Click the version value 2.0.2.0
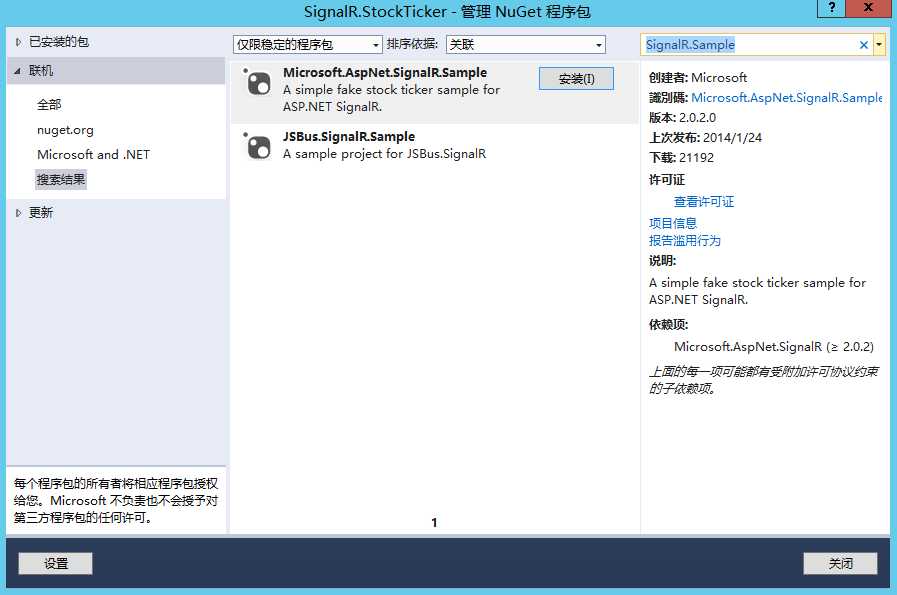 coord(697,118)
